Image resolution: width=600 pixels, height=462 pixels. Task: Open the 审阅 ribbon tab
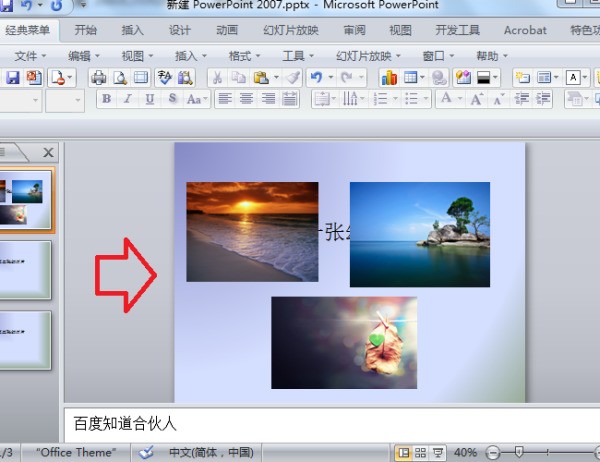[x=354, y=30]
